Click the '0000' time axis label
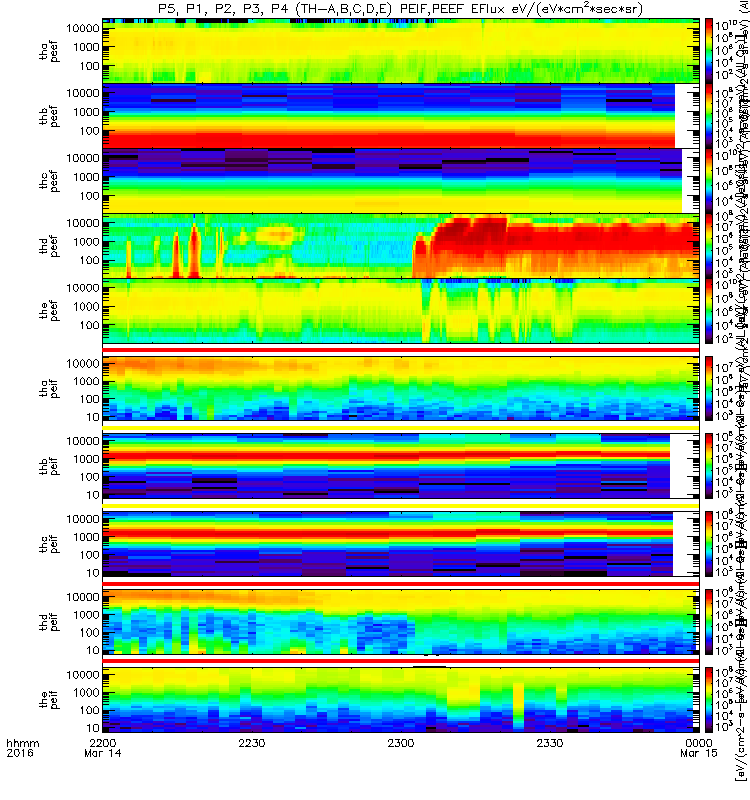750x800 pixels. (698, 743)
